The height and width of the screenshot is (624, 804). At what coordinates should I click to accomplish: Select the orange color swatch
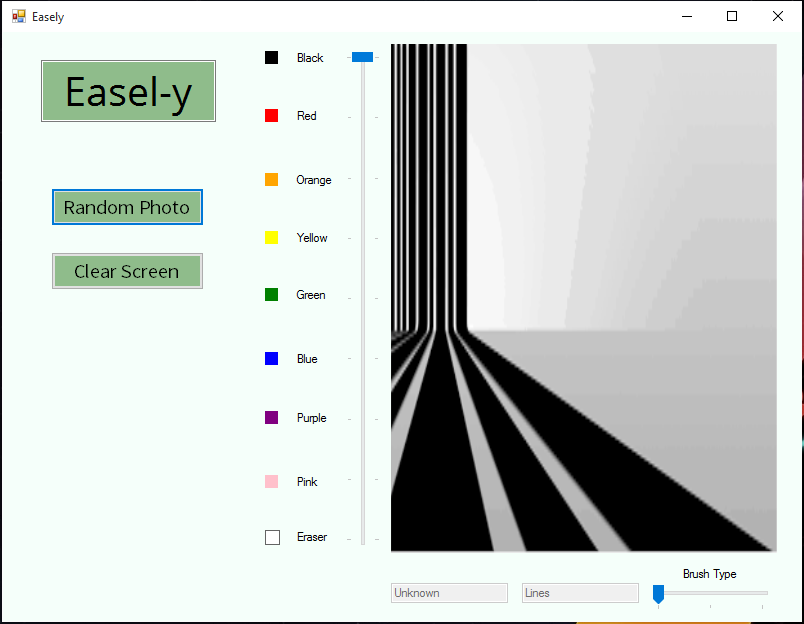[x=271, y=179]
